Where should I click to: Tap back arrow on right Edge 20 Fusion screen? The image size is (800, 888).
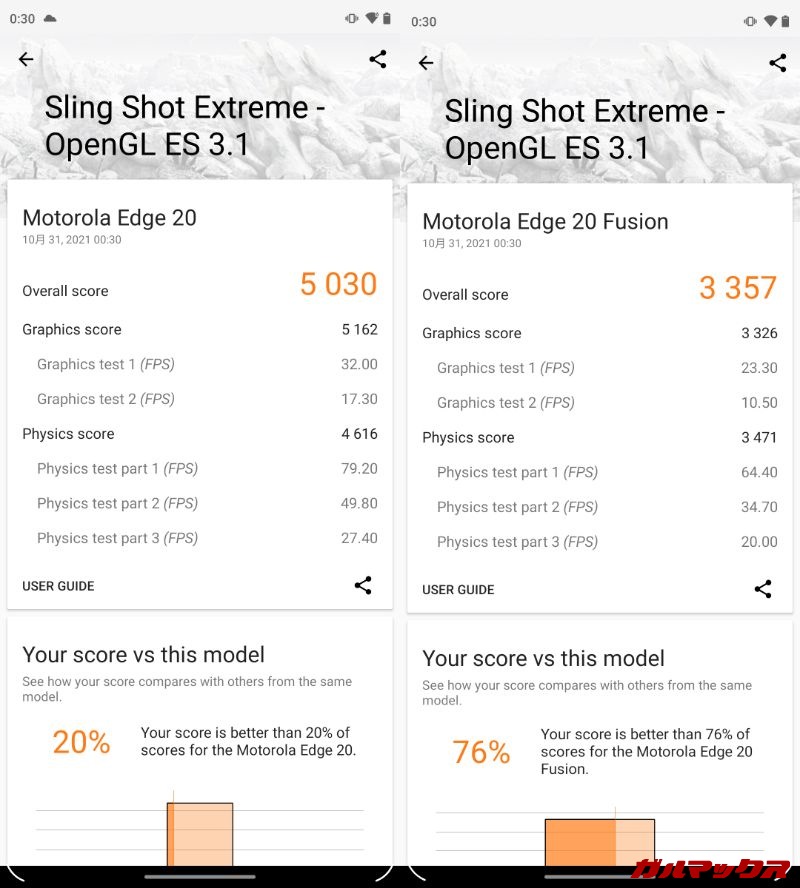coord(426,63)
